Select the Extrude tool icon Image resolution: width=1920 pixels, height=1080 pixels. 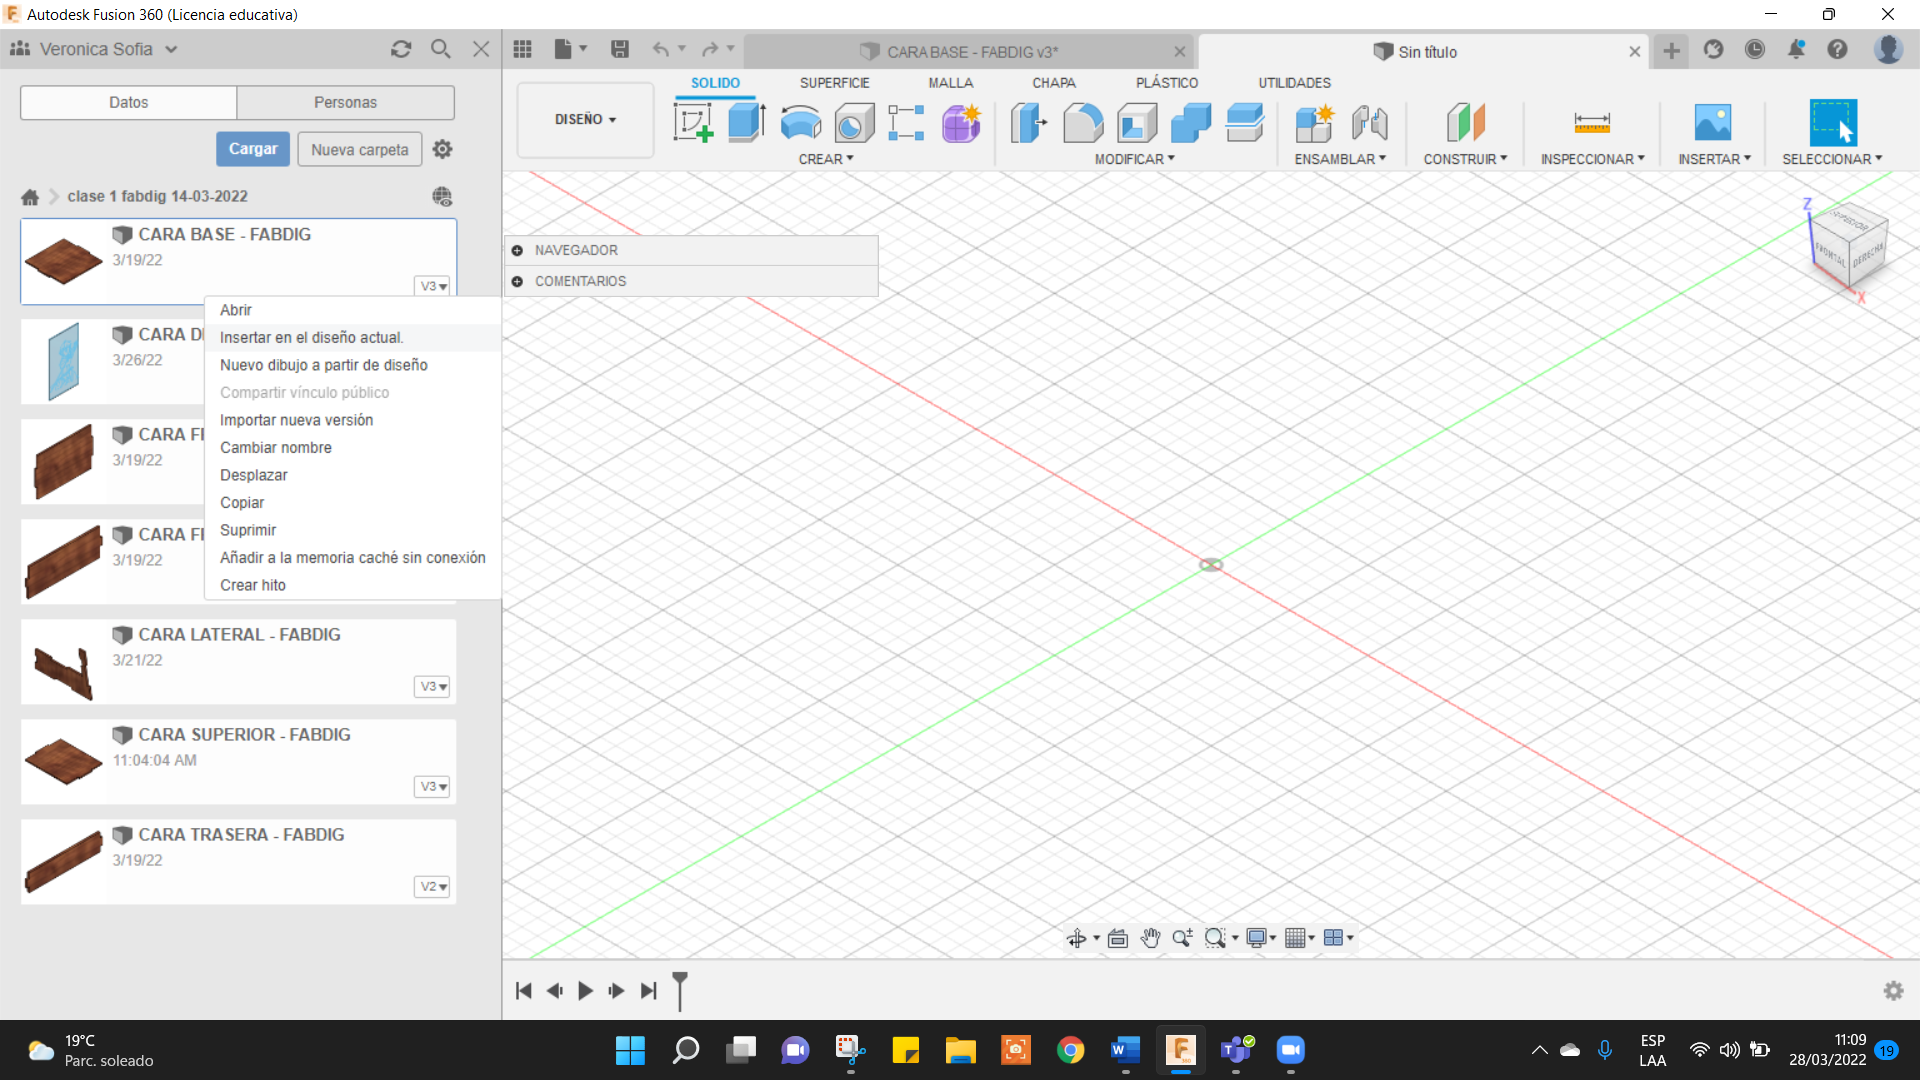click(746, 123)
